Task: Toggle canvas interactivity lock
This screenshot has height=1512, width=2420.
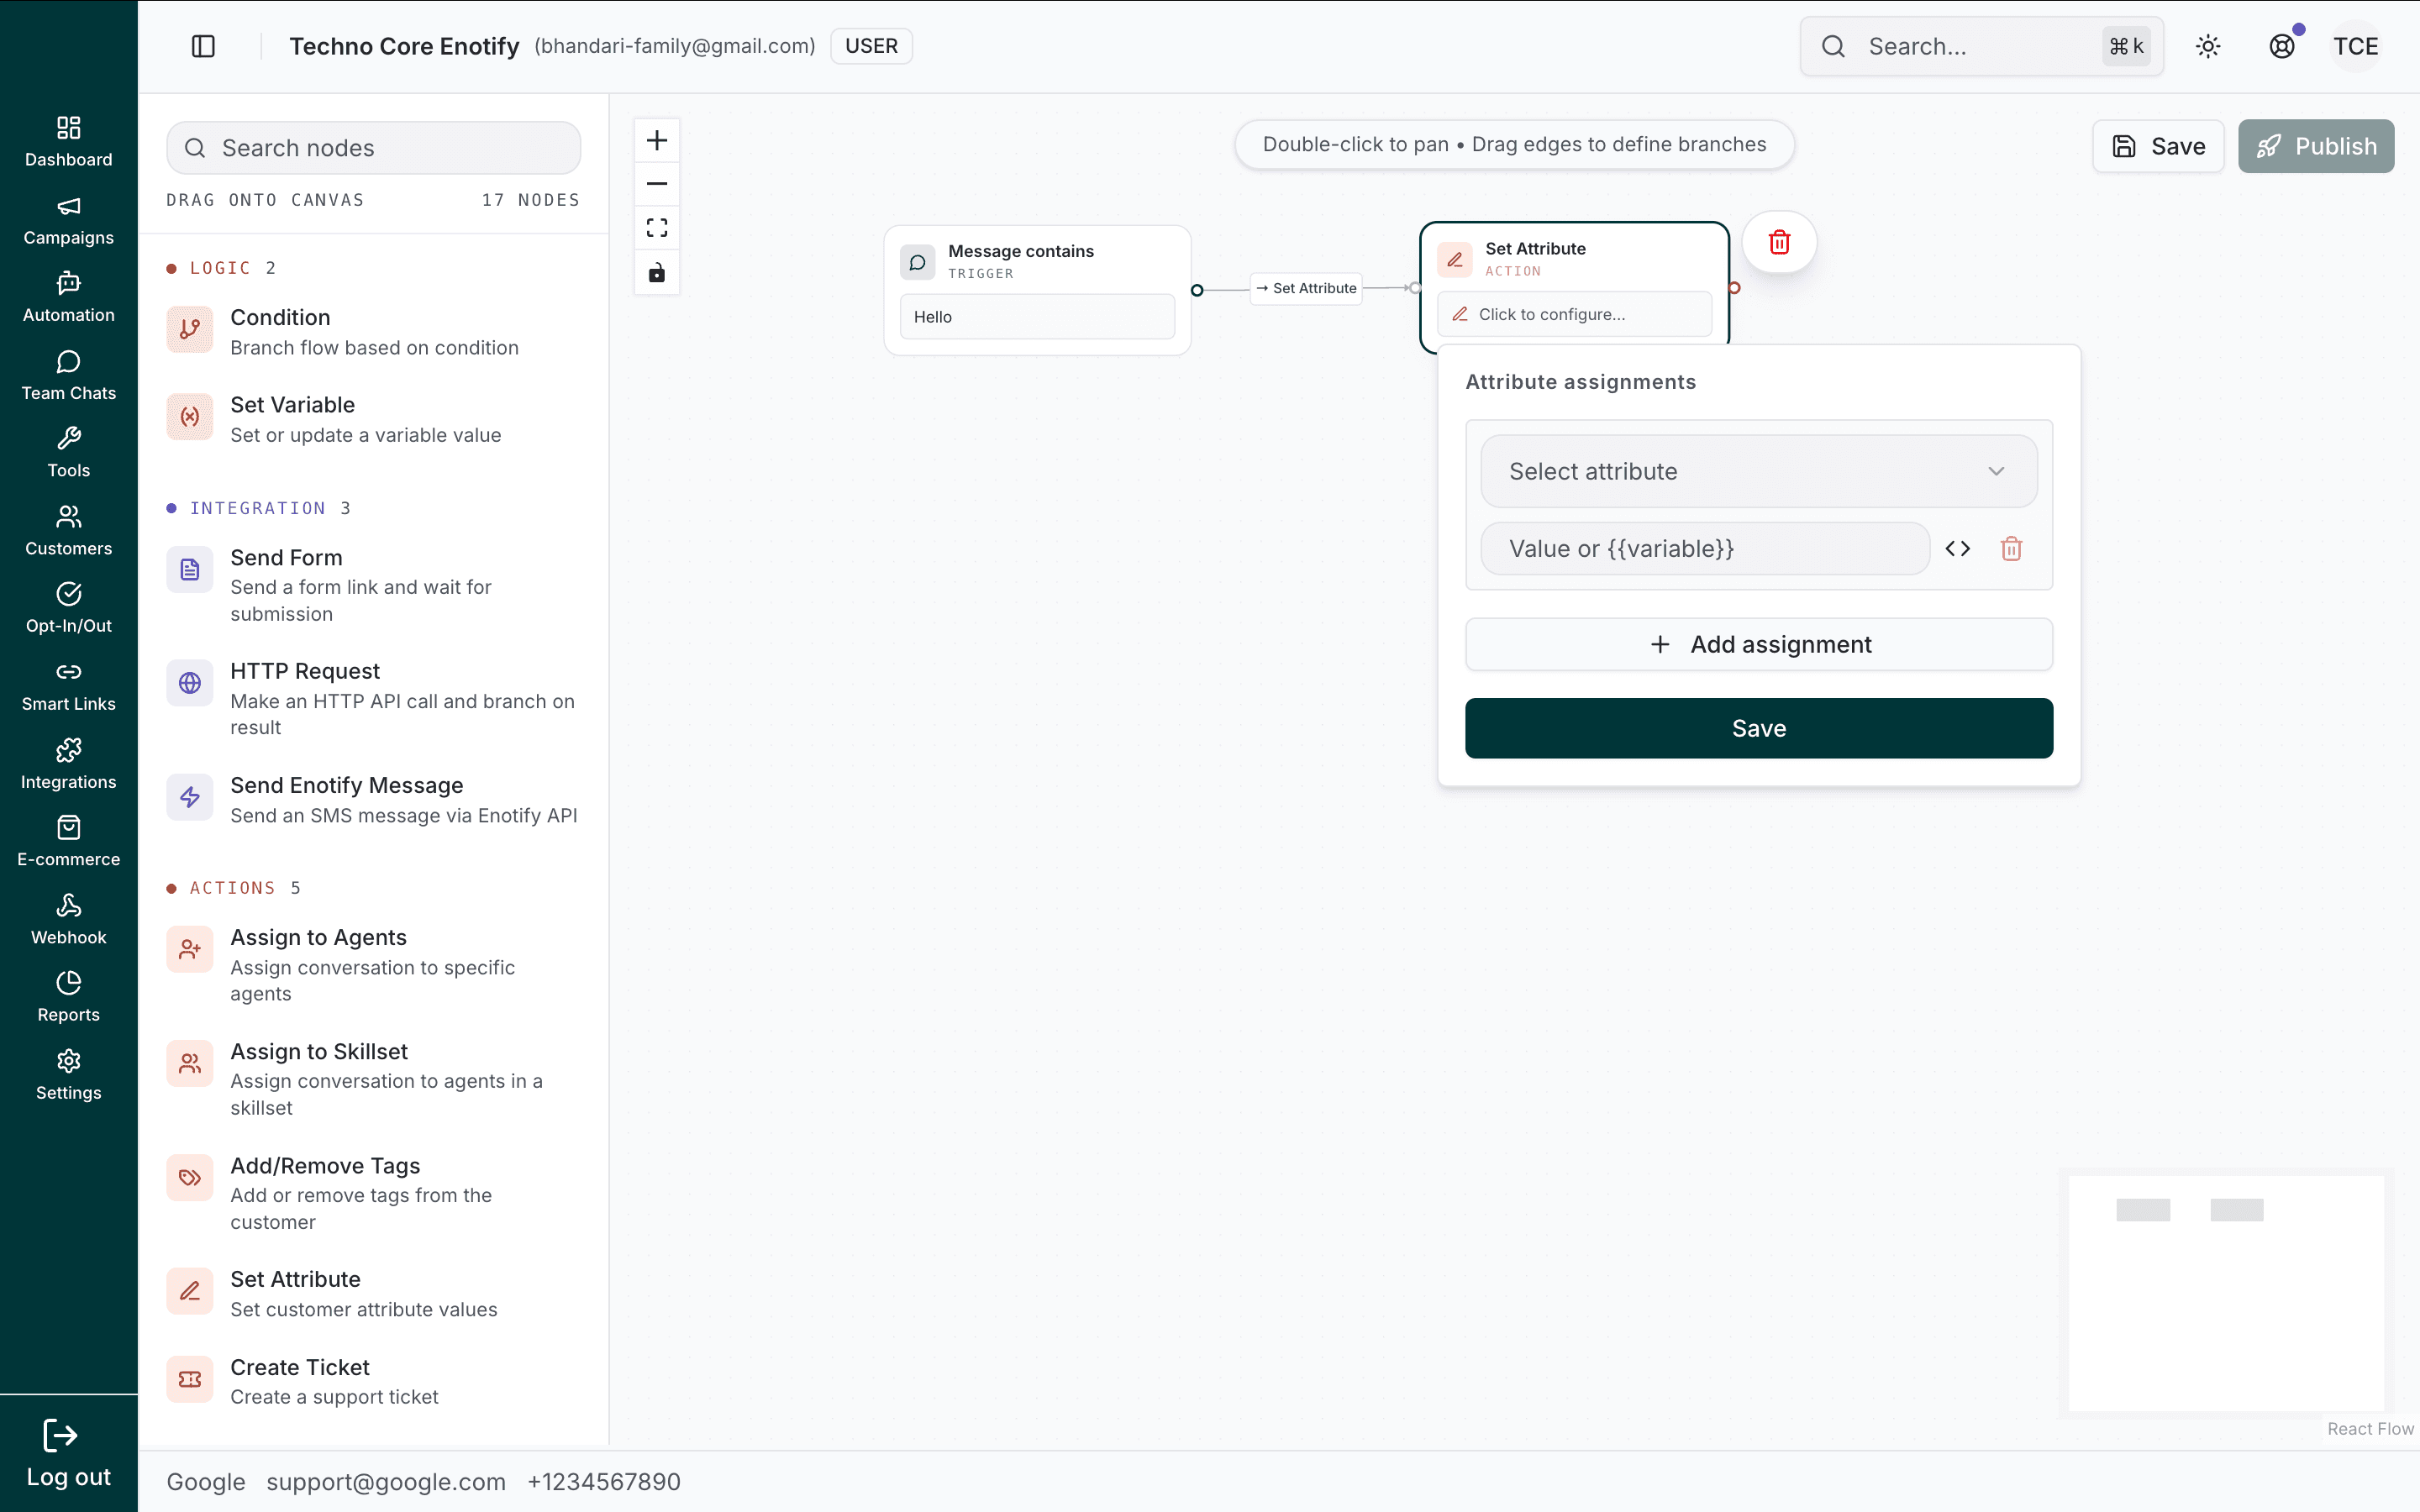Action: (657, 272)
